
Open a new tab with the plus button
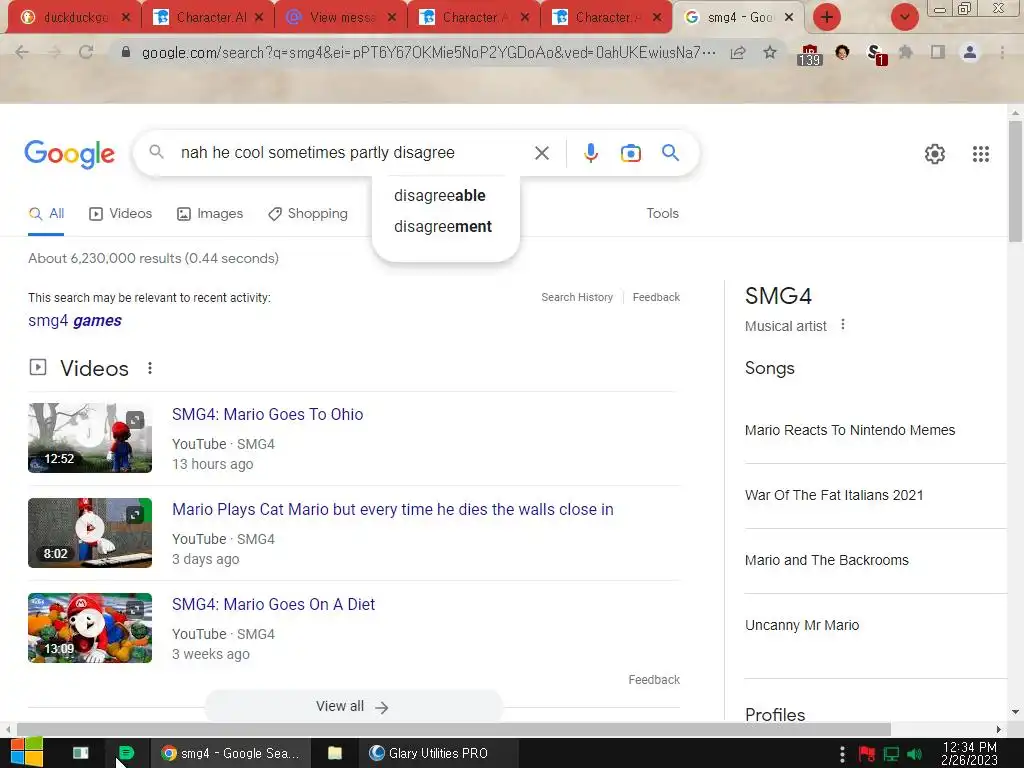[827, 17]
